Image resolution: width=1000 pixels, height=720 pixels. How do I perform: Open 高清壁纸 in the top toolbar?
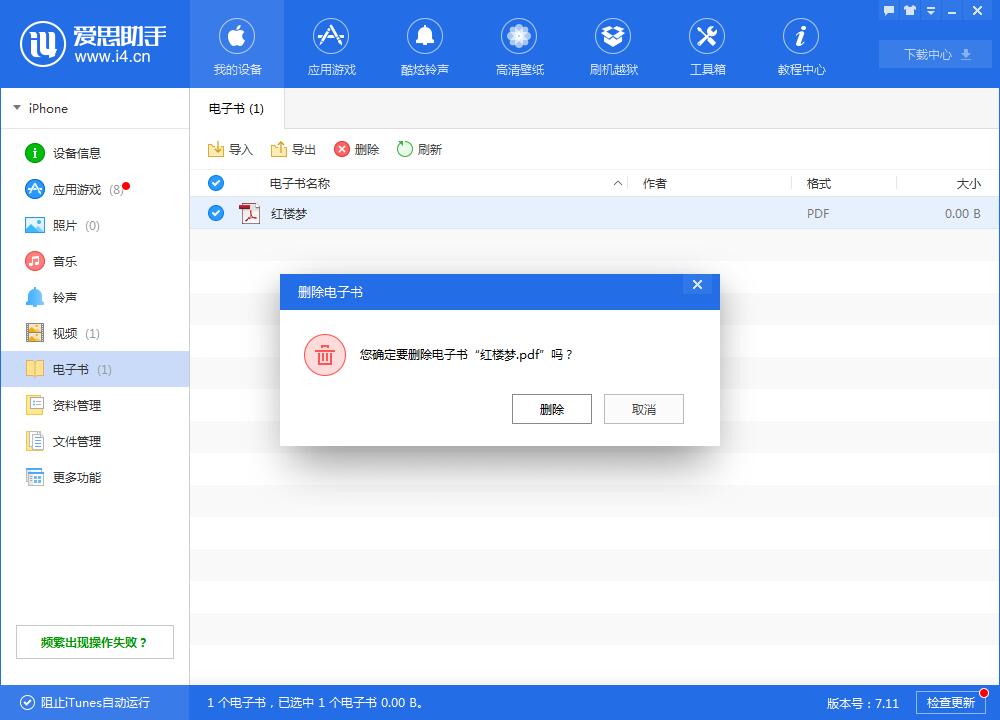519,45
